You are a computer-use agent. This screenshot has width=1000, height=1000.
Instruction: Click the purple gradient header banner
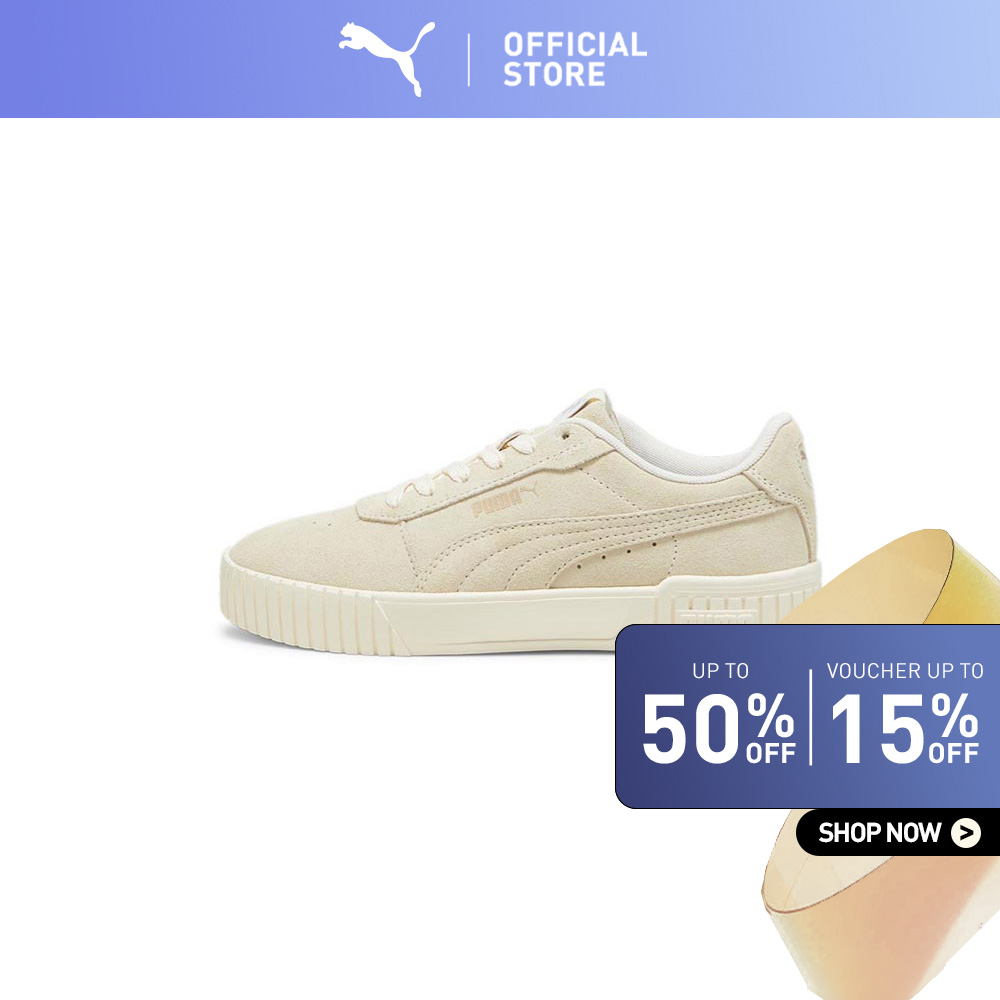point(500,59)
